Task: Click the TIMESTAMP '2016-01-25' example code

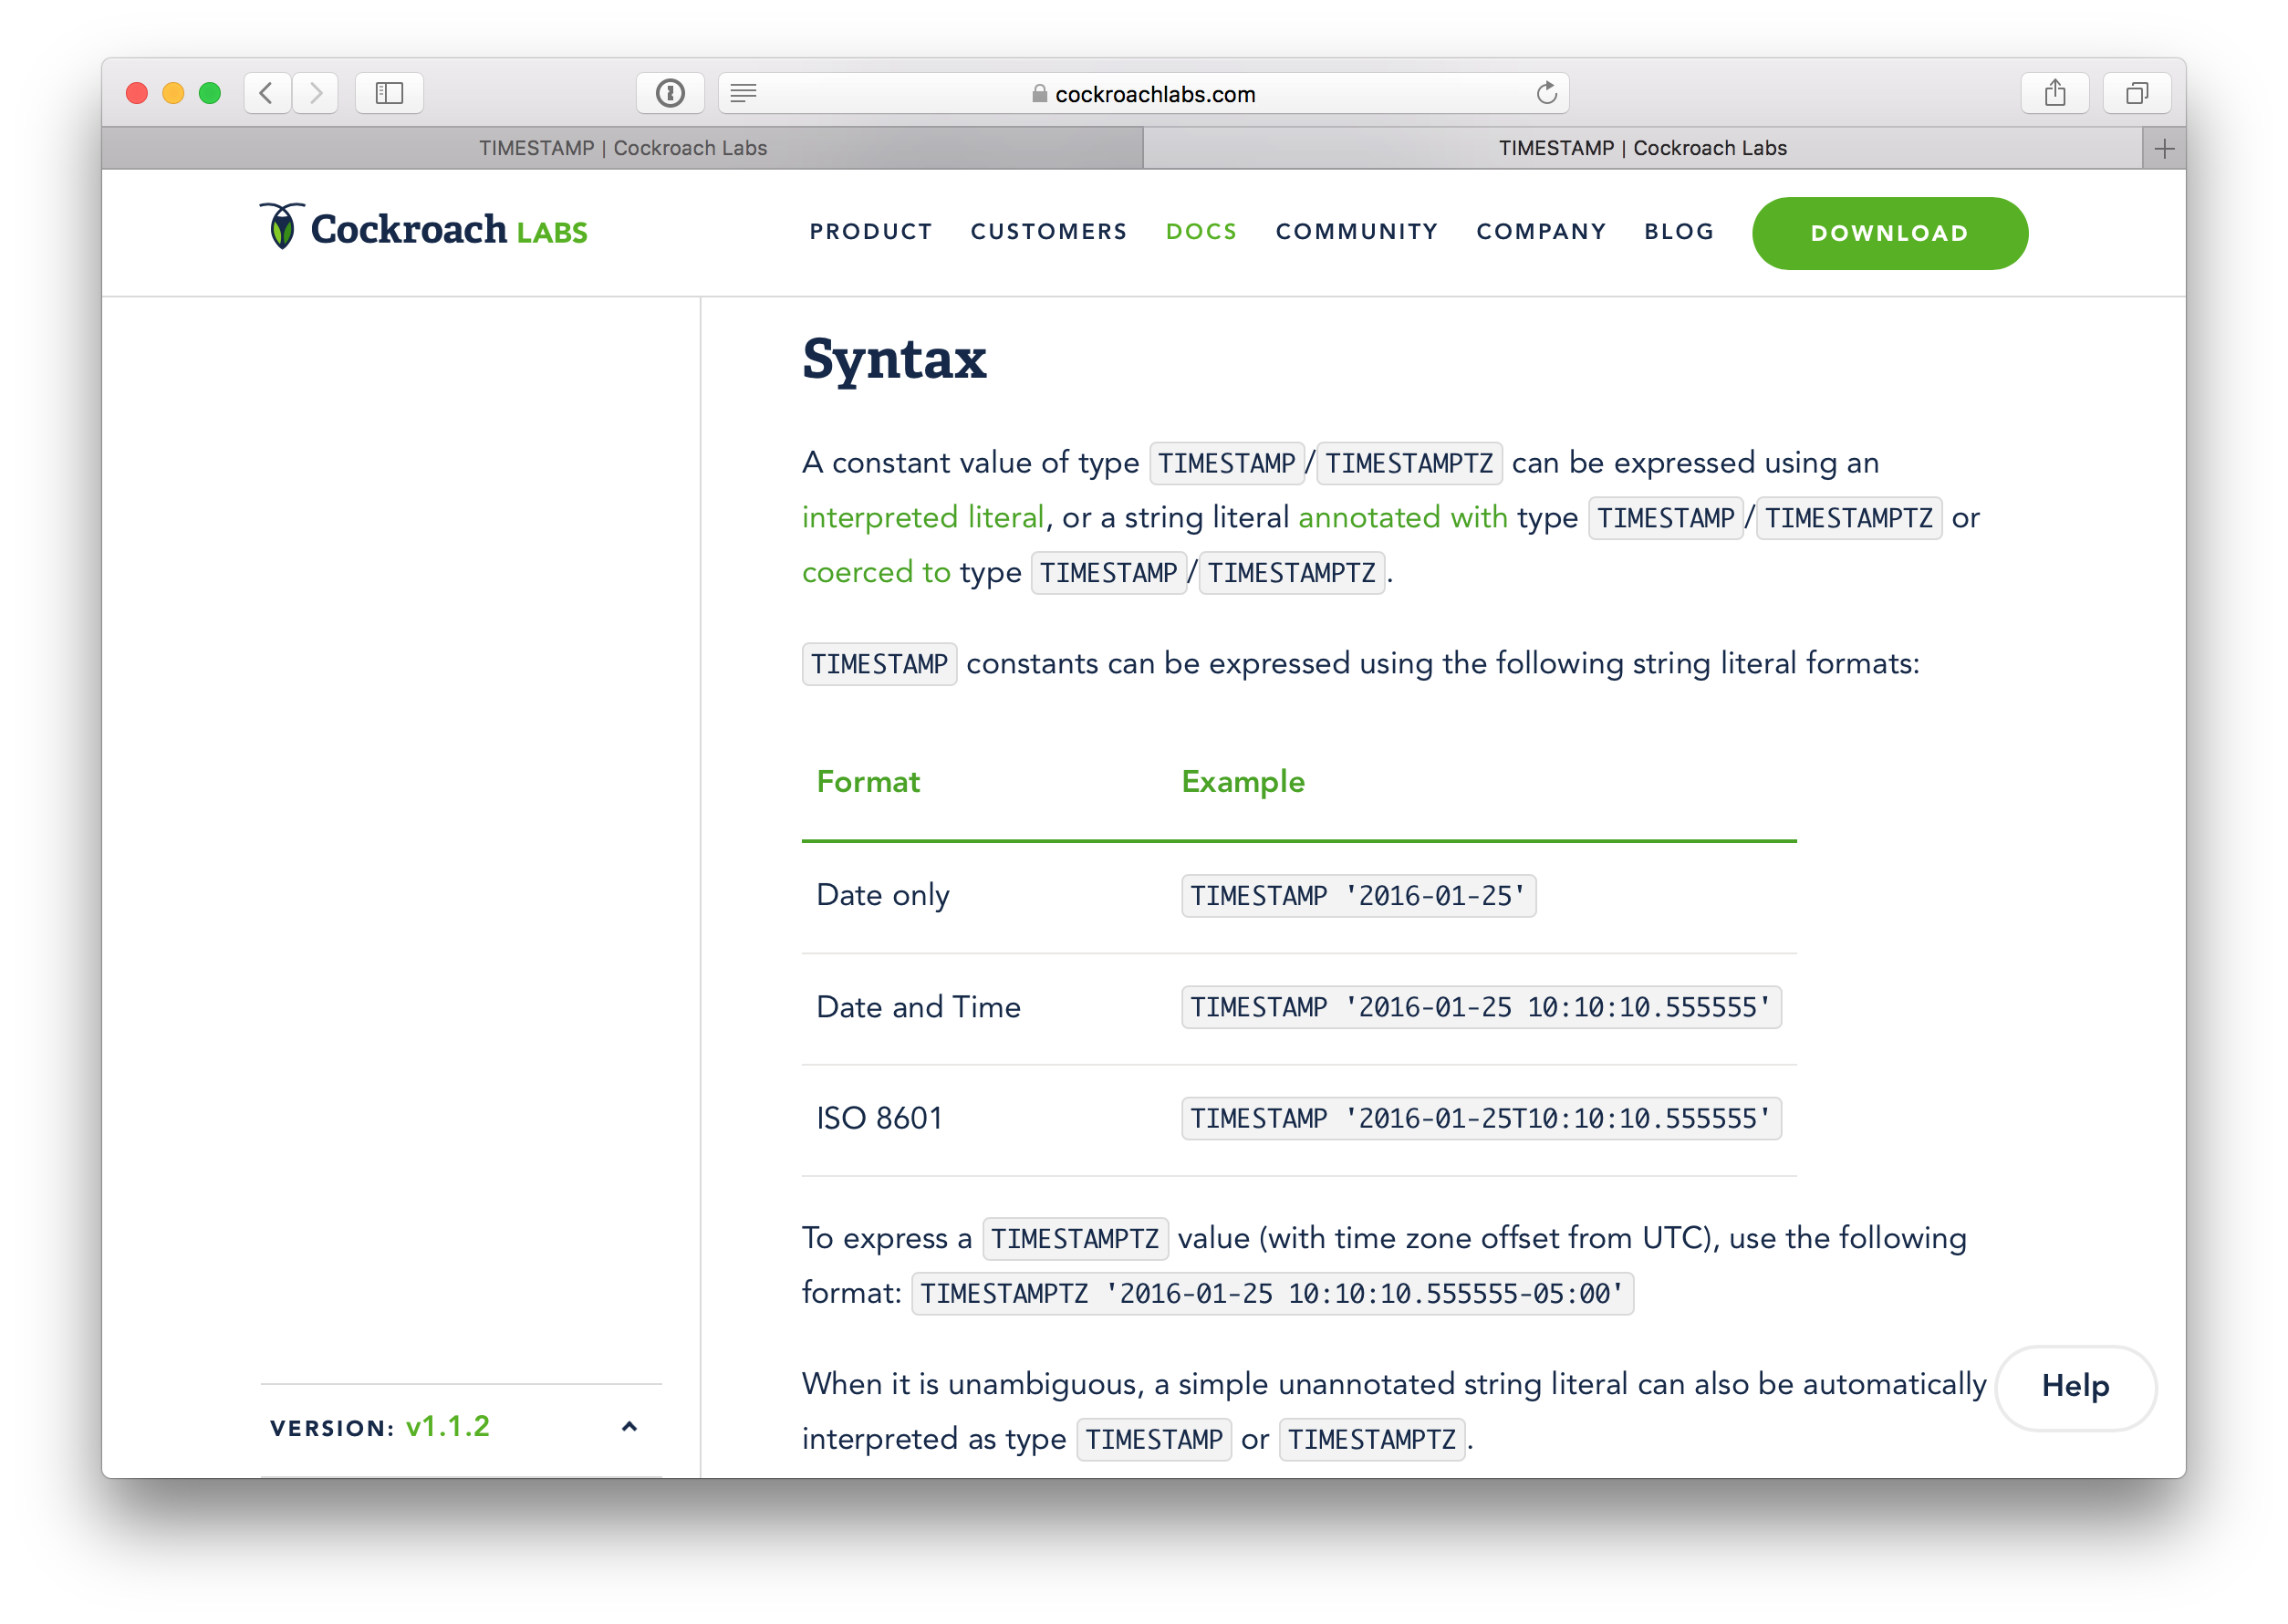Action: 1358,896
